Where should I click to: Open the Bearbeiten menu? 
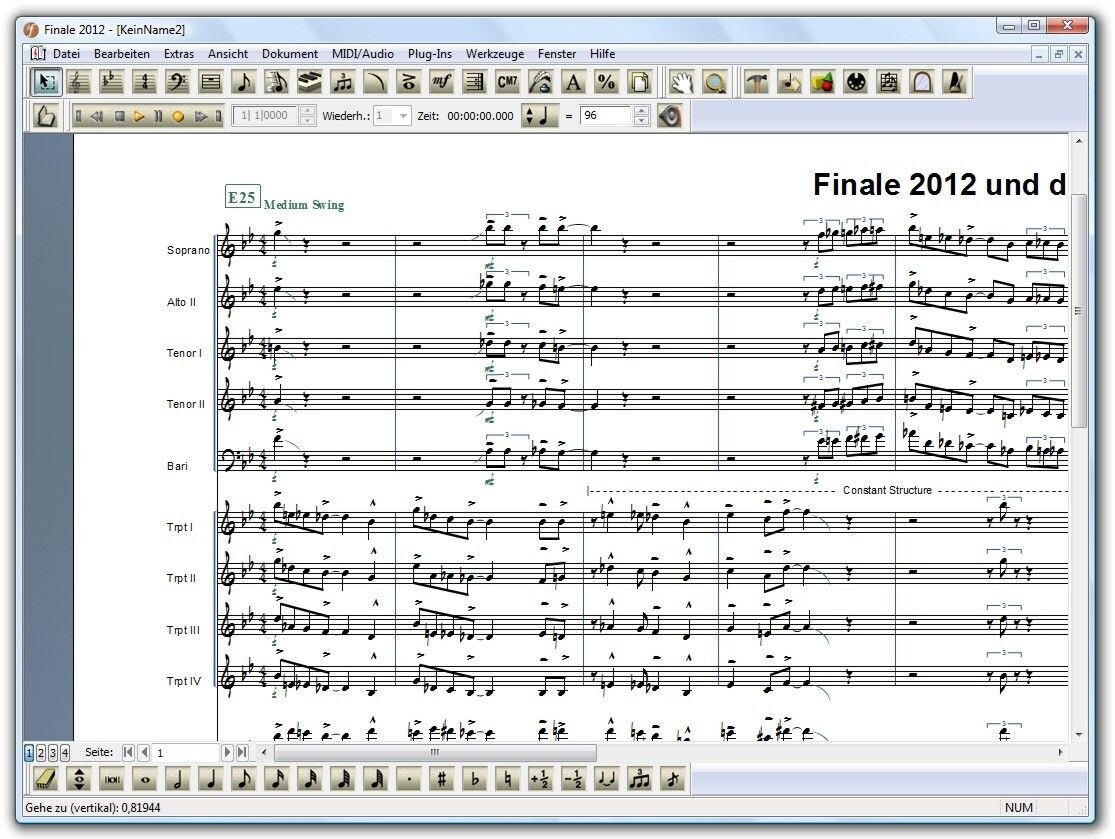122,53
